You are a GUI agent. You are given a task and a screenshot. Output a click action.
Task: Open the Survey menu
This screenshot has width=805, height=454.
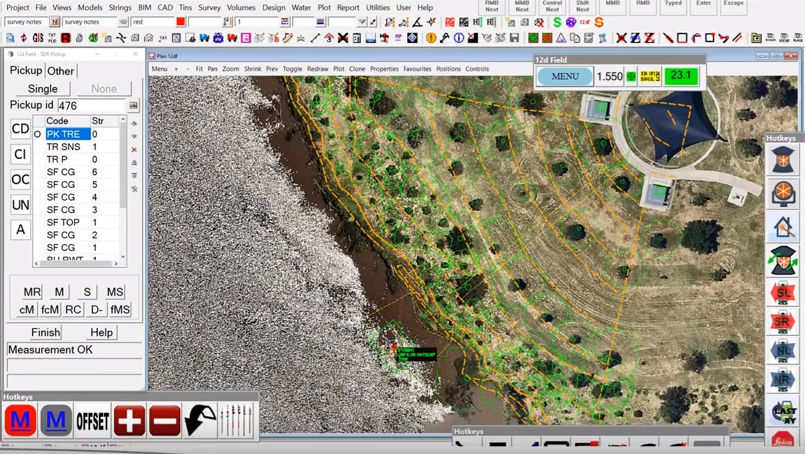click(x=210, y=7)
